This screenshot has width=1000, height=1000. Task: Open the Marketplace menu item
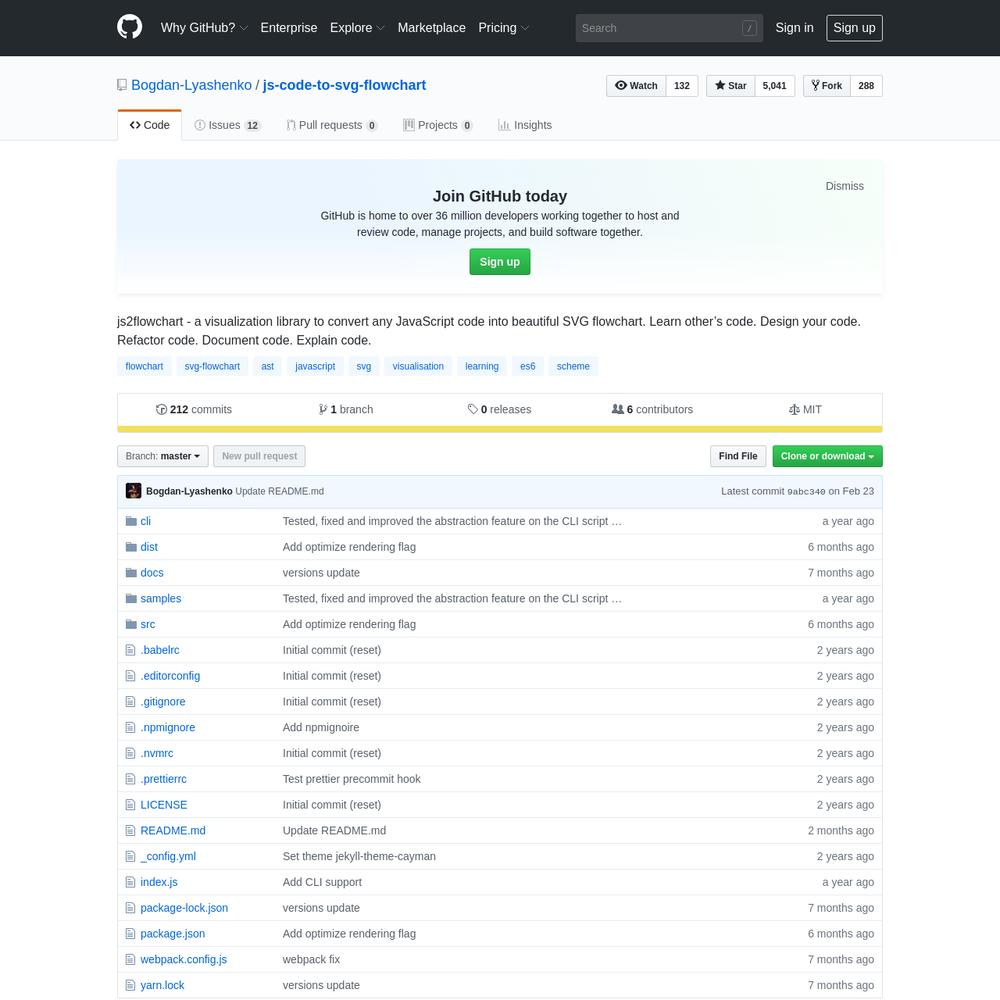(432, 27)
